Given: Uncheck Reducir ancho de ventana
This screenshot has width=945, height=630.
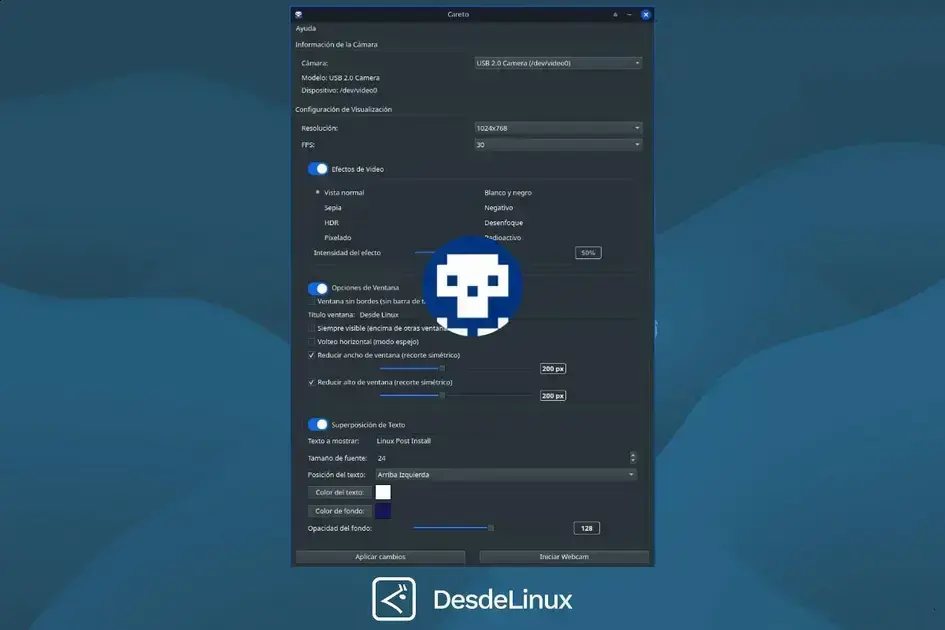Looking at the screenshot, I should [312, 355].
